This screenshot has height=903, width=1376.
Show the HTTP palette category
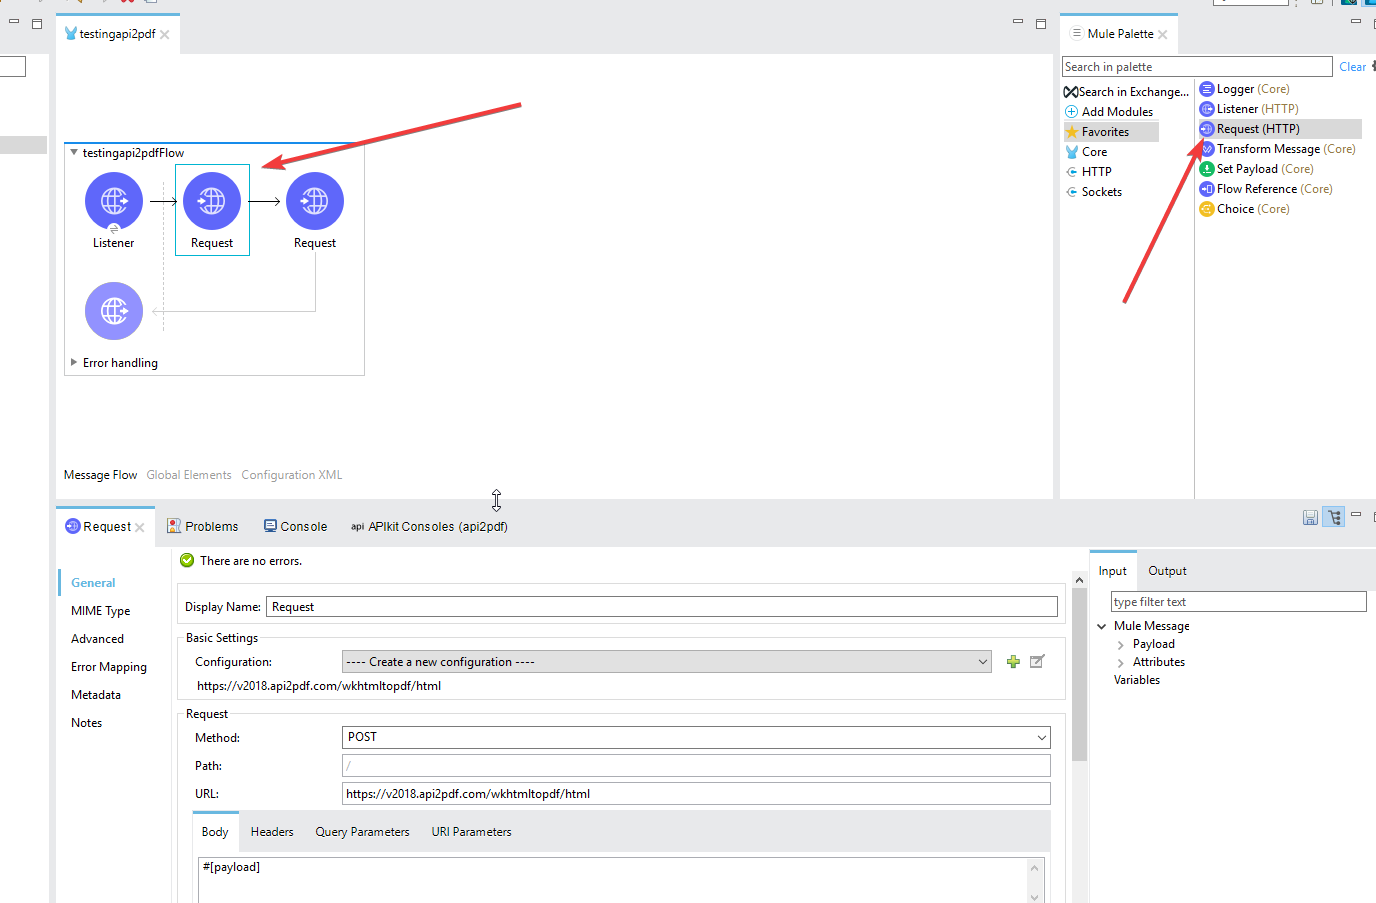click(1088, 172)
